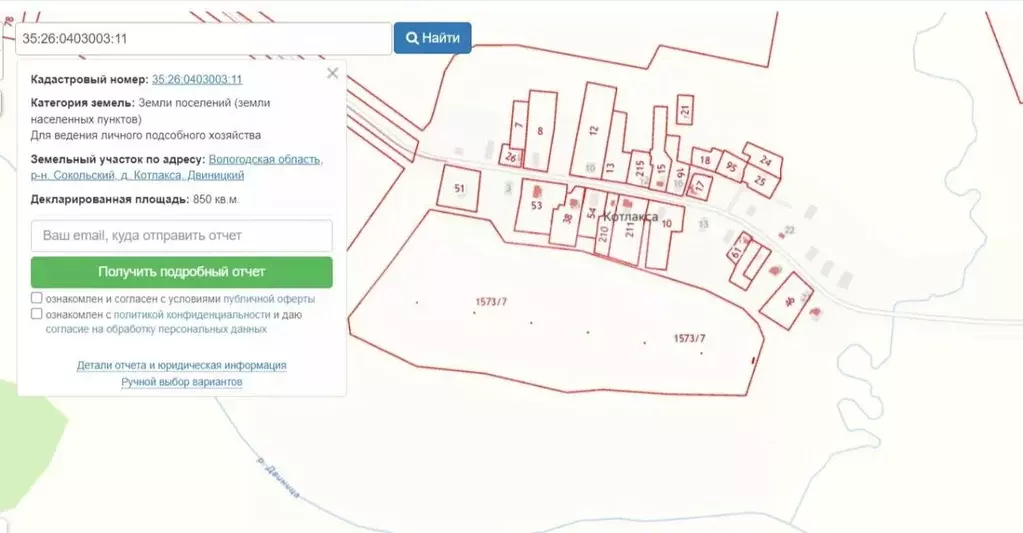Open the Вологодская область address link
This screenshot has width=1023, height=533.
click(x=265, y=159)
